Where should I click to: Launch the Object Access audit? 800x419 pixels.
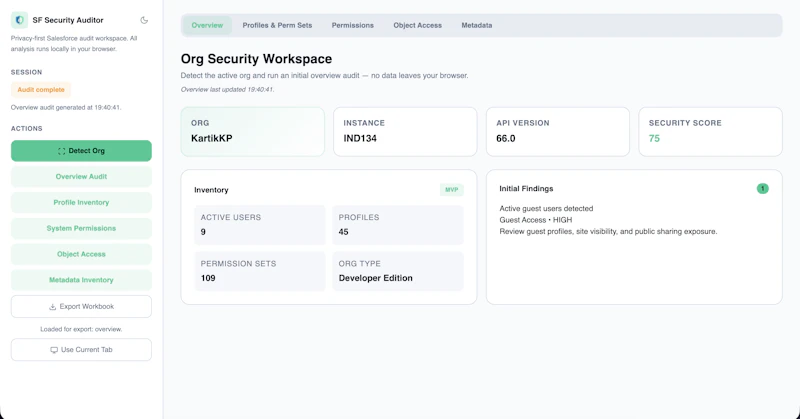[81, 254]
